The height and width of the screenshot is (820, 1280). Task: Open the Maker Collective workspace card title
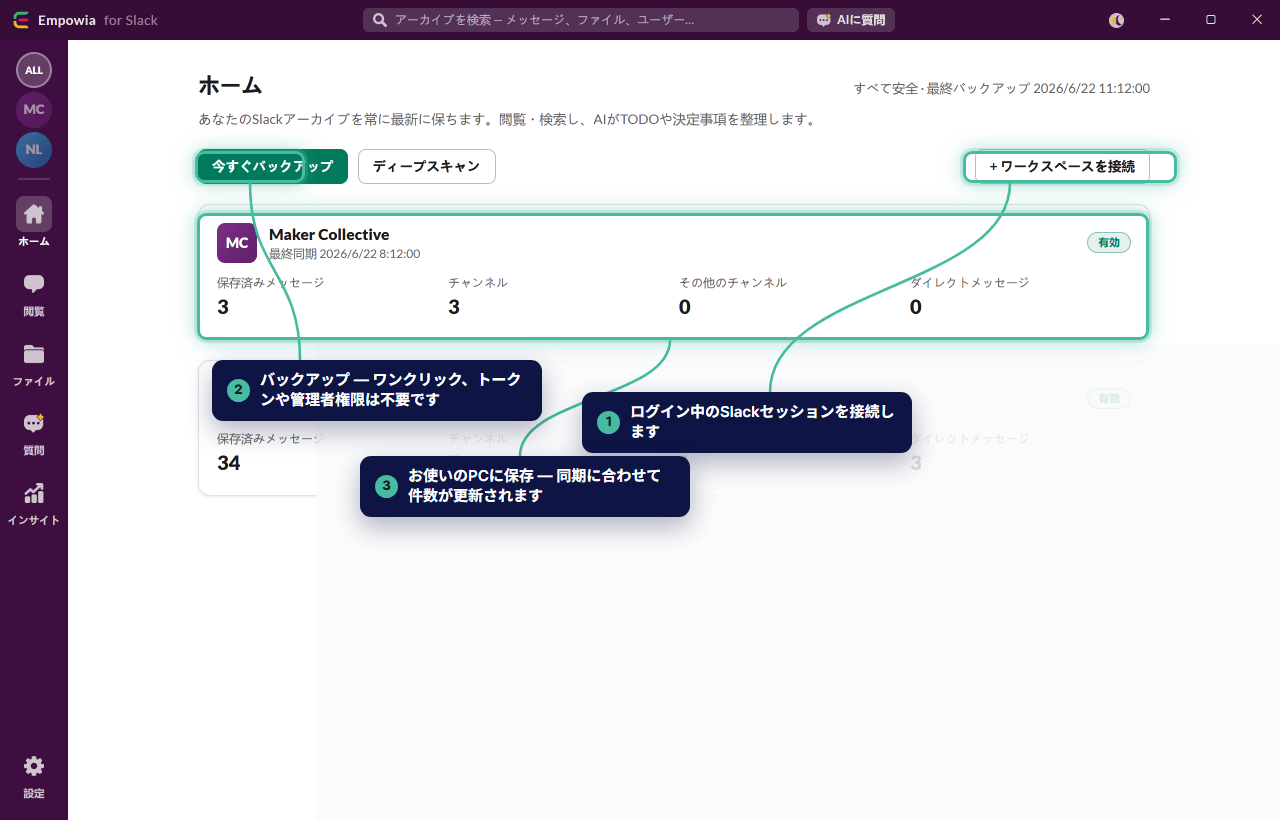point(329,235)
